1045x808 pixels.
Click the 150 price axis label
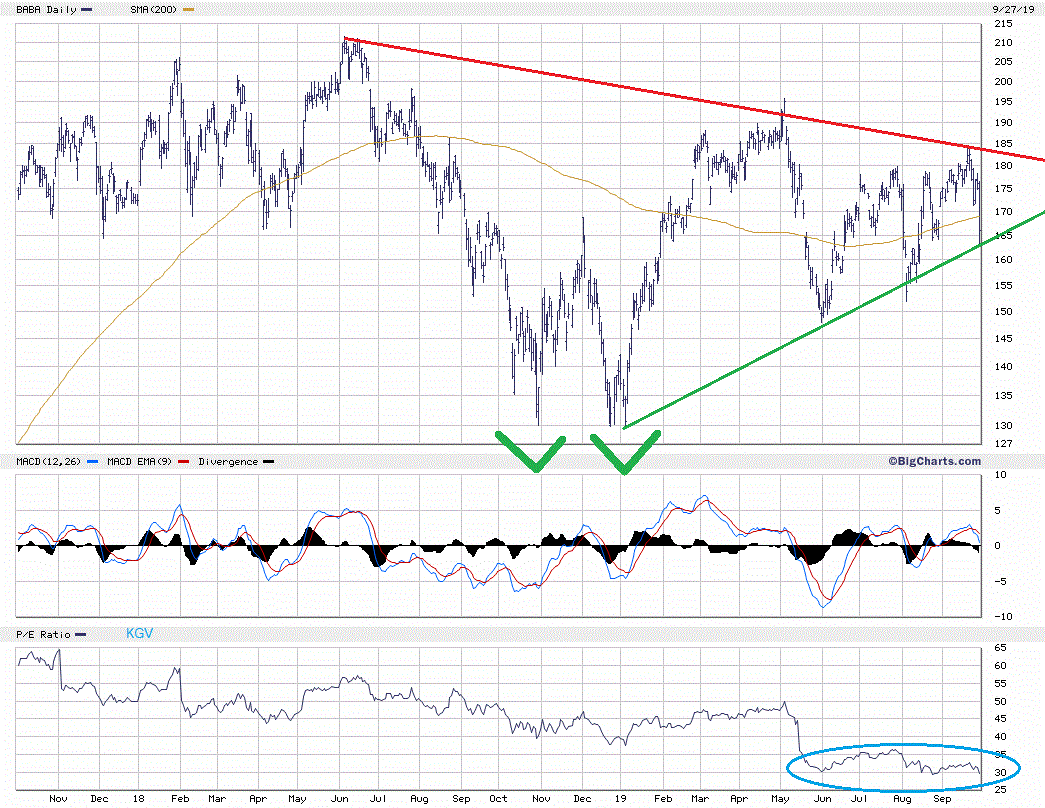pyautogui.click(x=1003, y=311)
